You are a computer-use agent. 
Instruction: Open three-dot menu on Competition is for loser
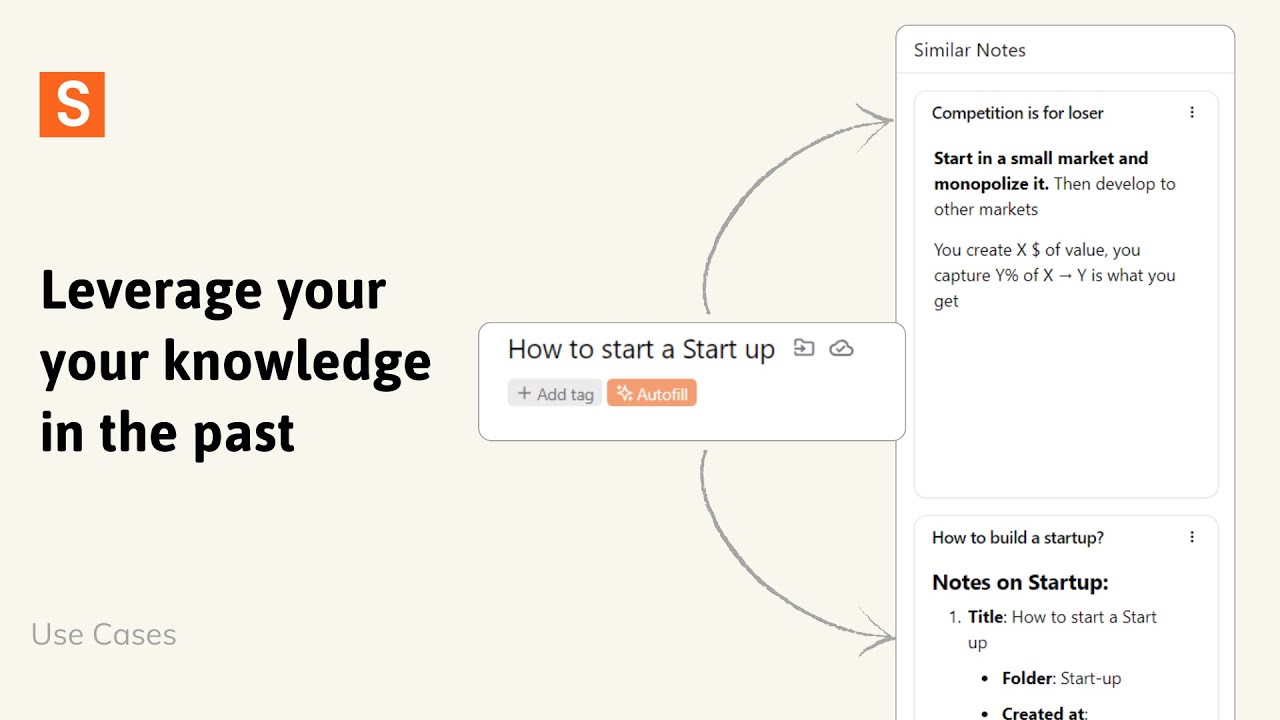pyautogui.click(x=1191, y=113)
